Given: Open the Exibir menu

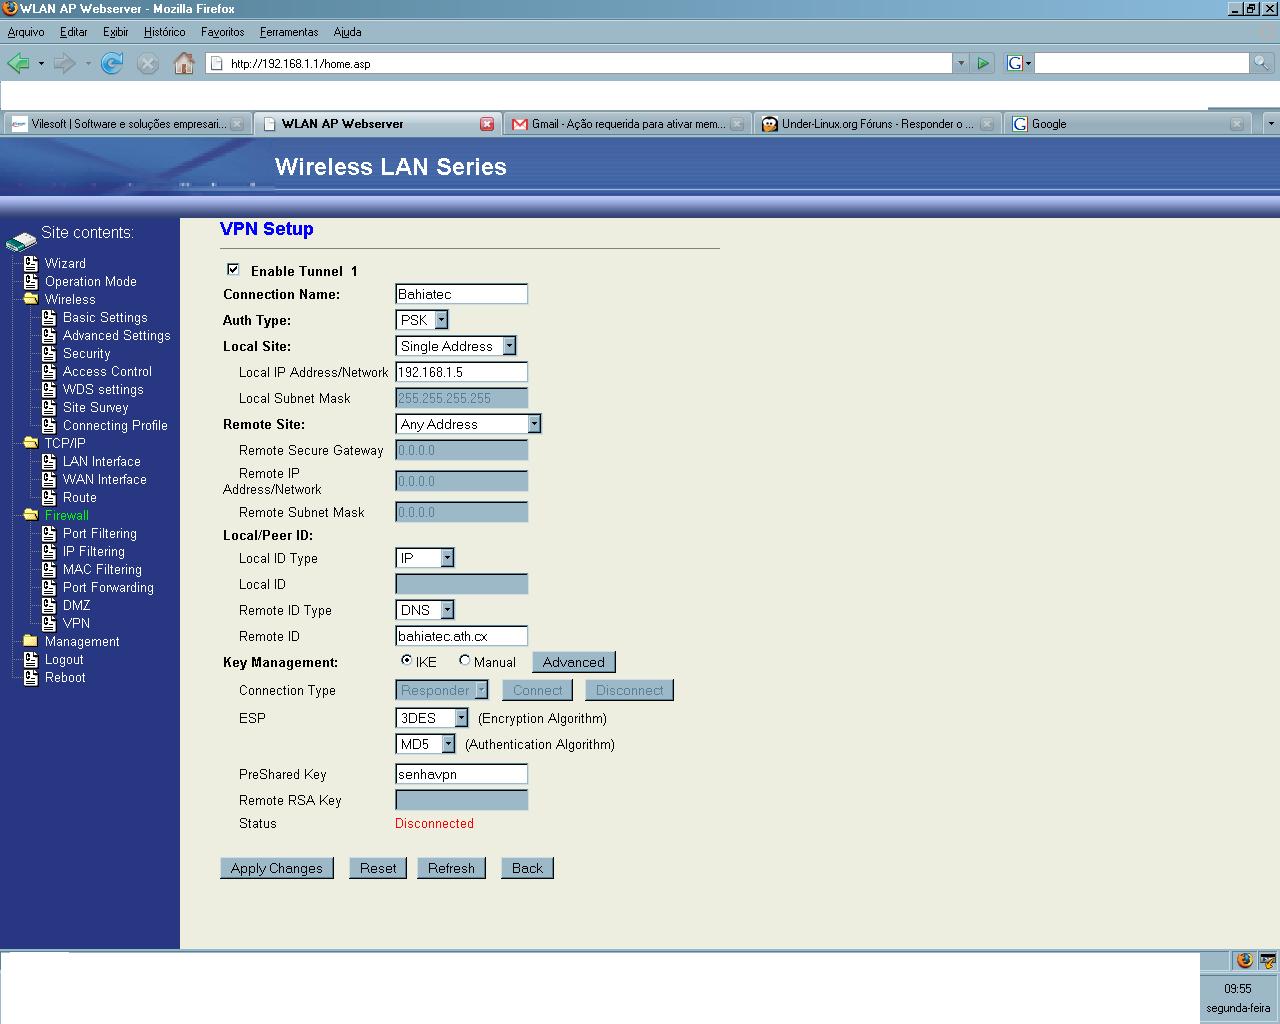Looking at the screenshot, I should click(116, 32).
